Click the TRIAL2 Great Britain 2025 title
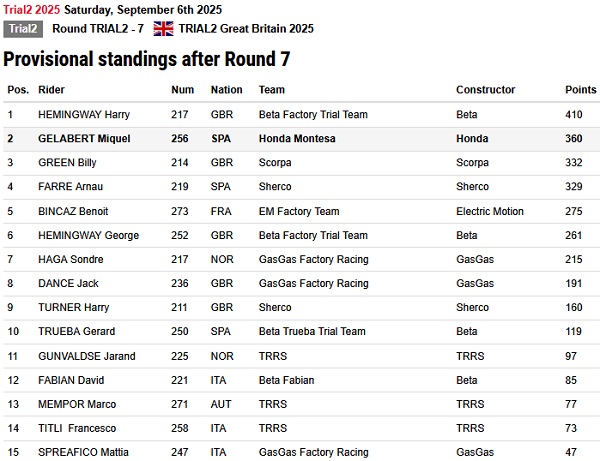Viewport: 600px width, 461px height. point(246,29)
